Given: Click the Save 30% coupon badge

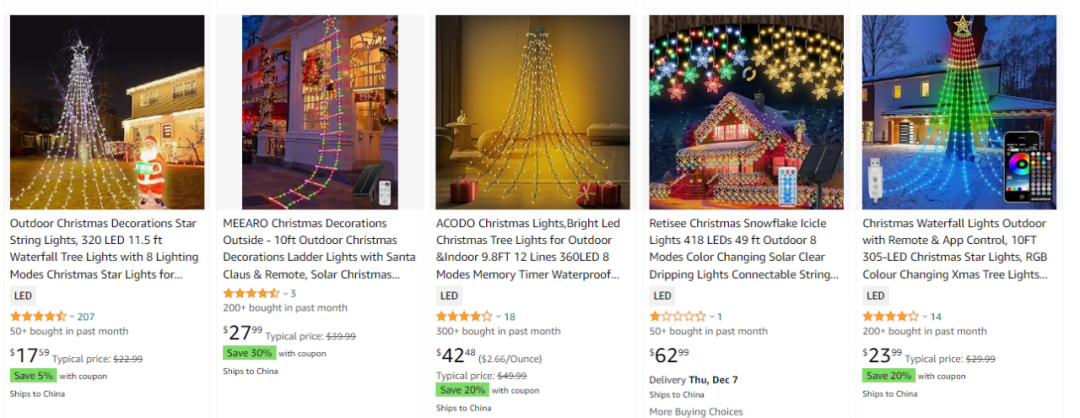Looking at the screenshot, I should 248,353.
